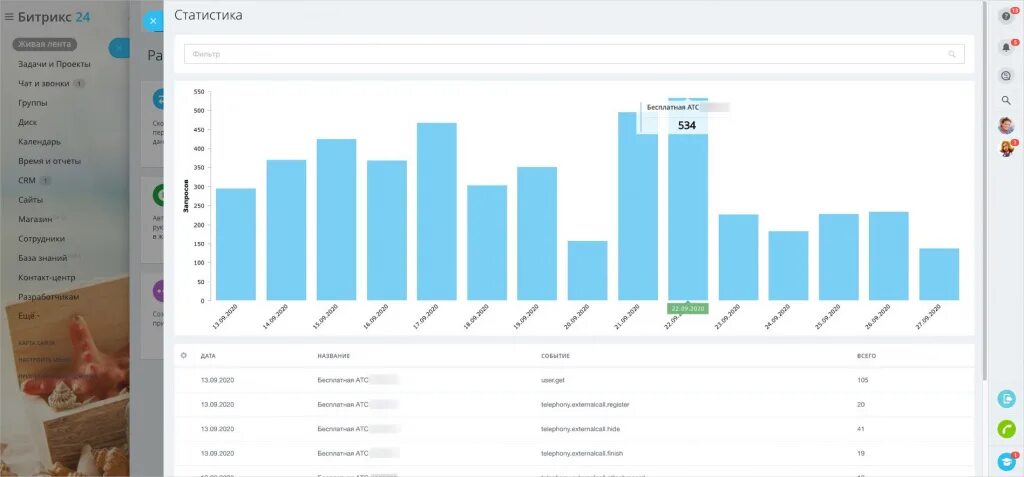Click the magnifier icon in the Фильтр field
The width and height of the screenshot is (1024, 477).
click(952, 54)
